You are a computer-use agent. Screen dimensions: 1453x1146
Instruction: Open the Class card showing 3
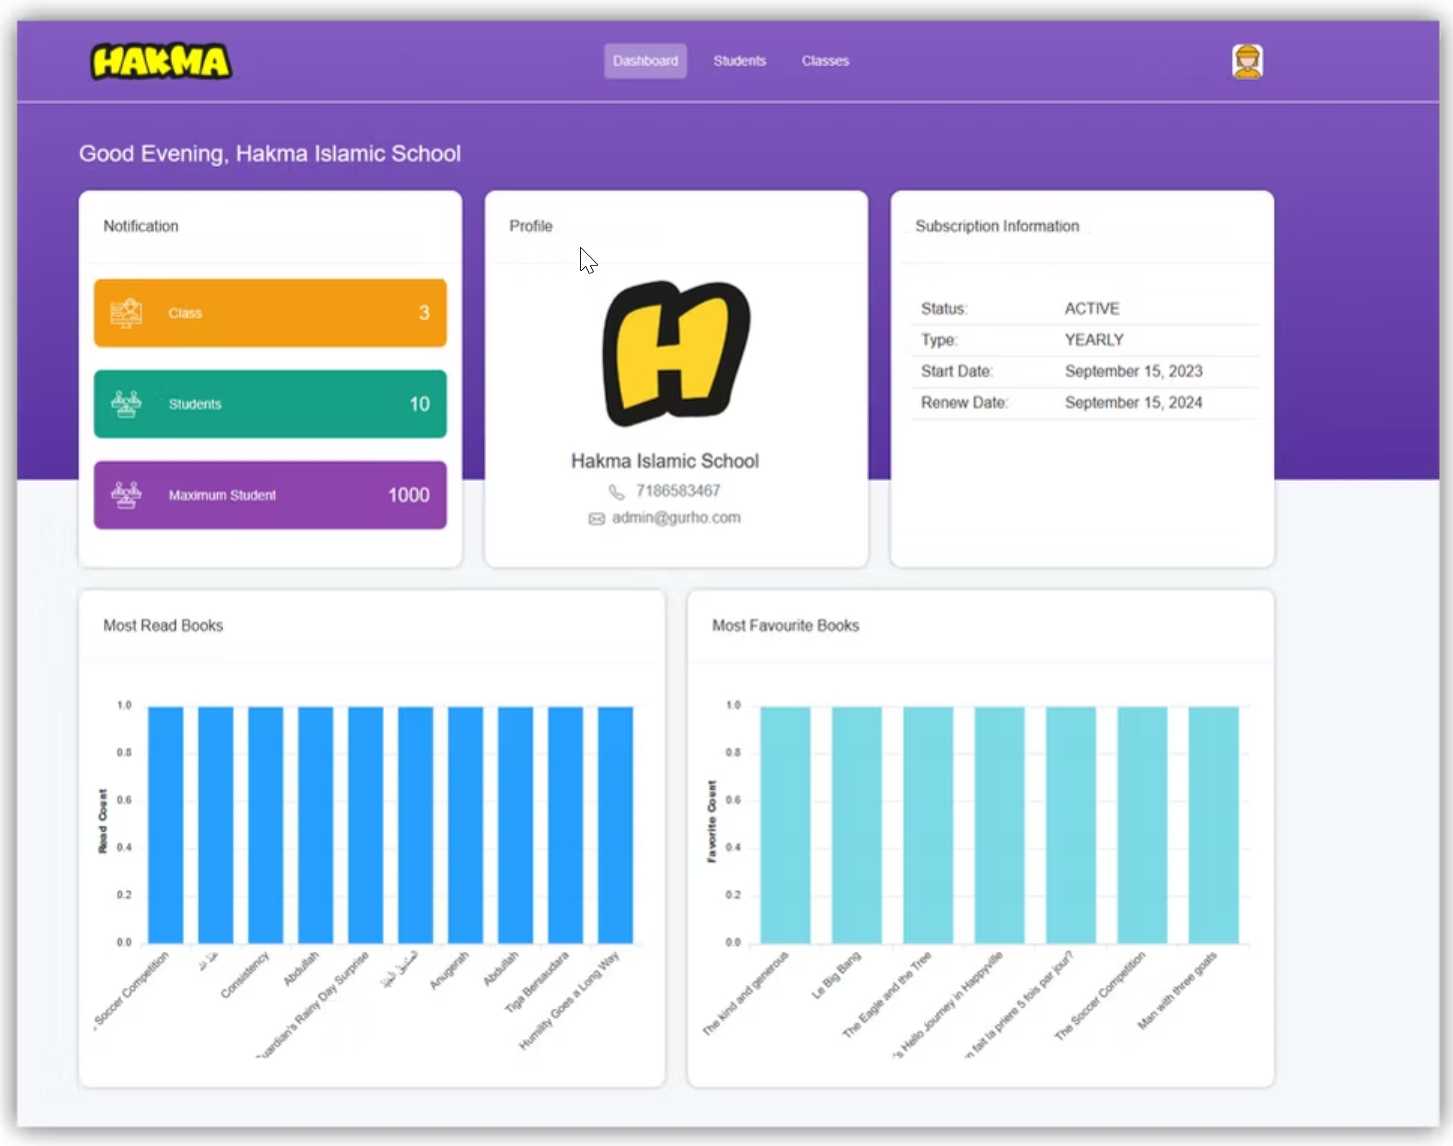(x=270, y=312)
